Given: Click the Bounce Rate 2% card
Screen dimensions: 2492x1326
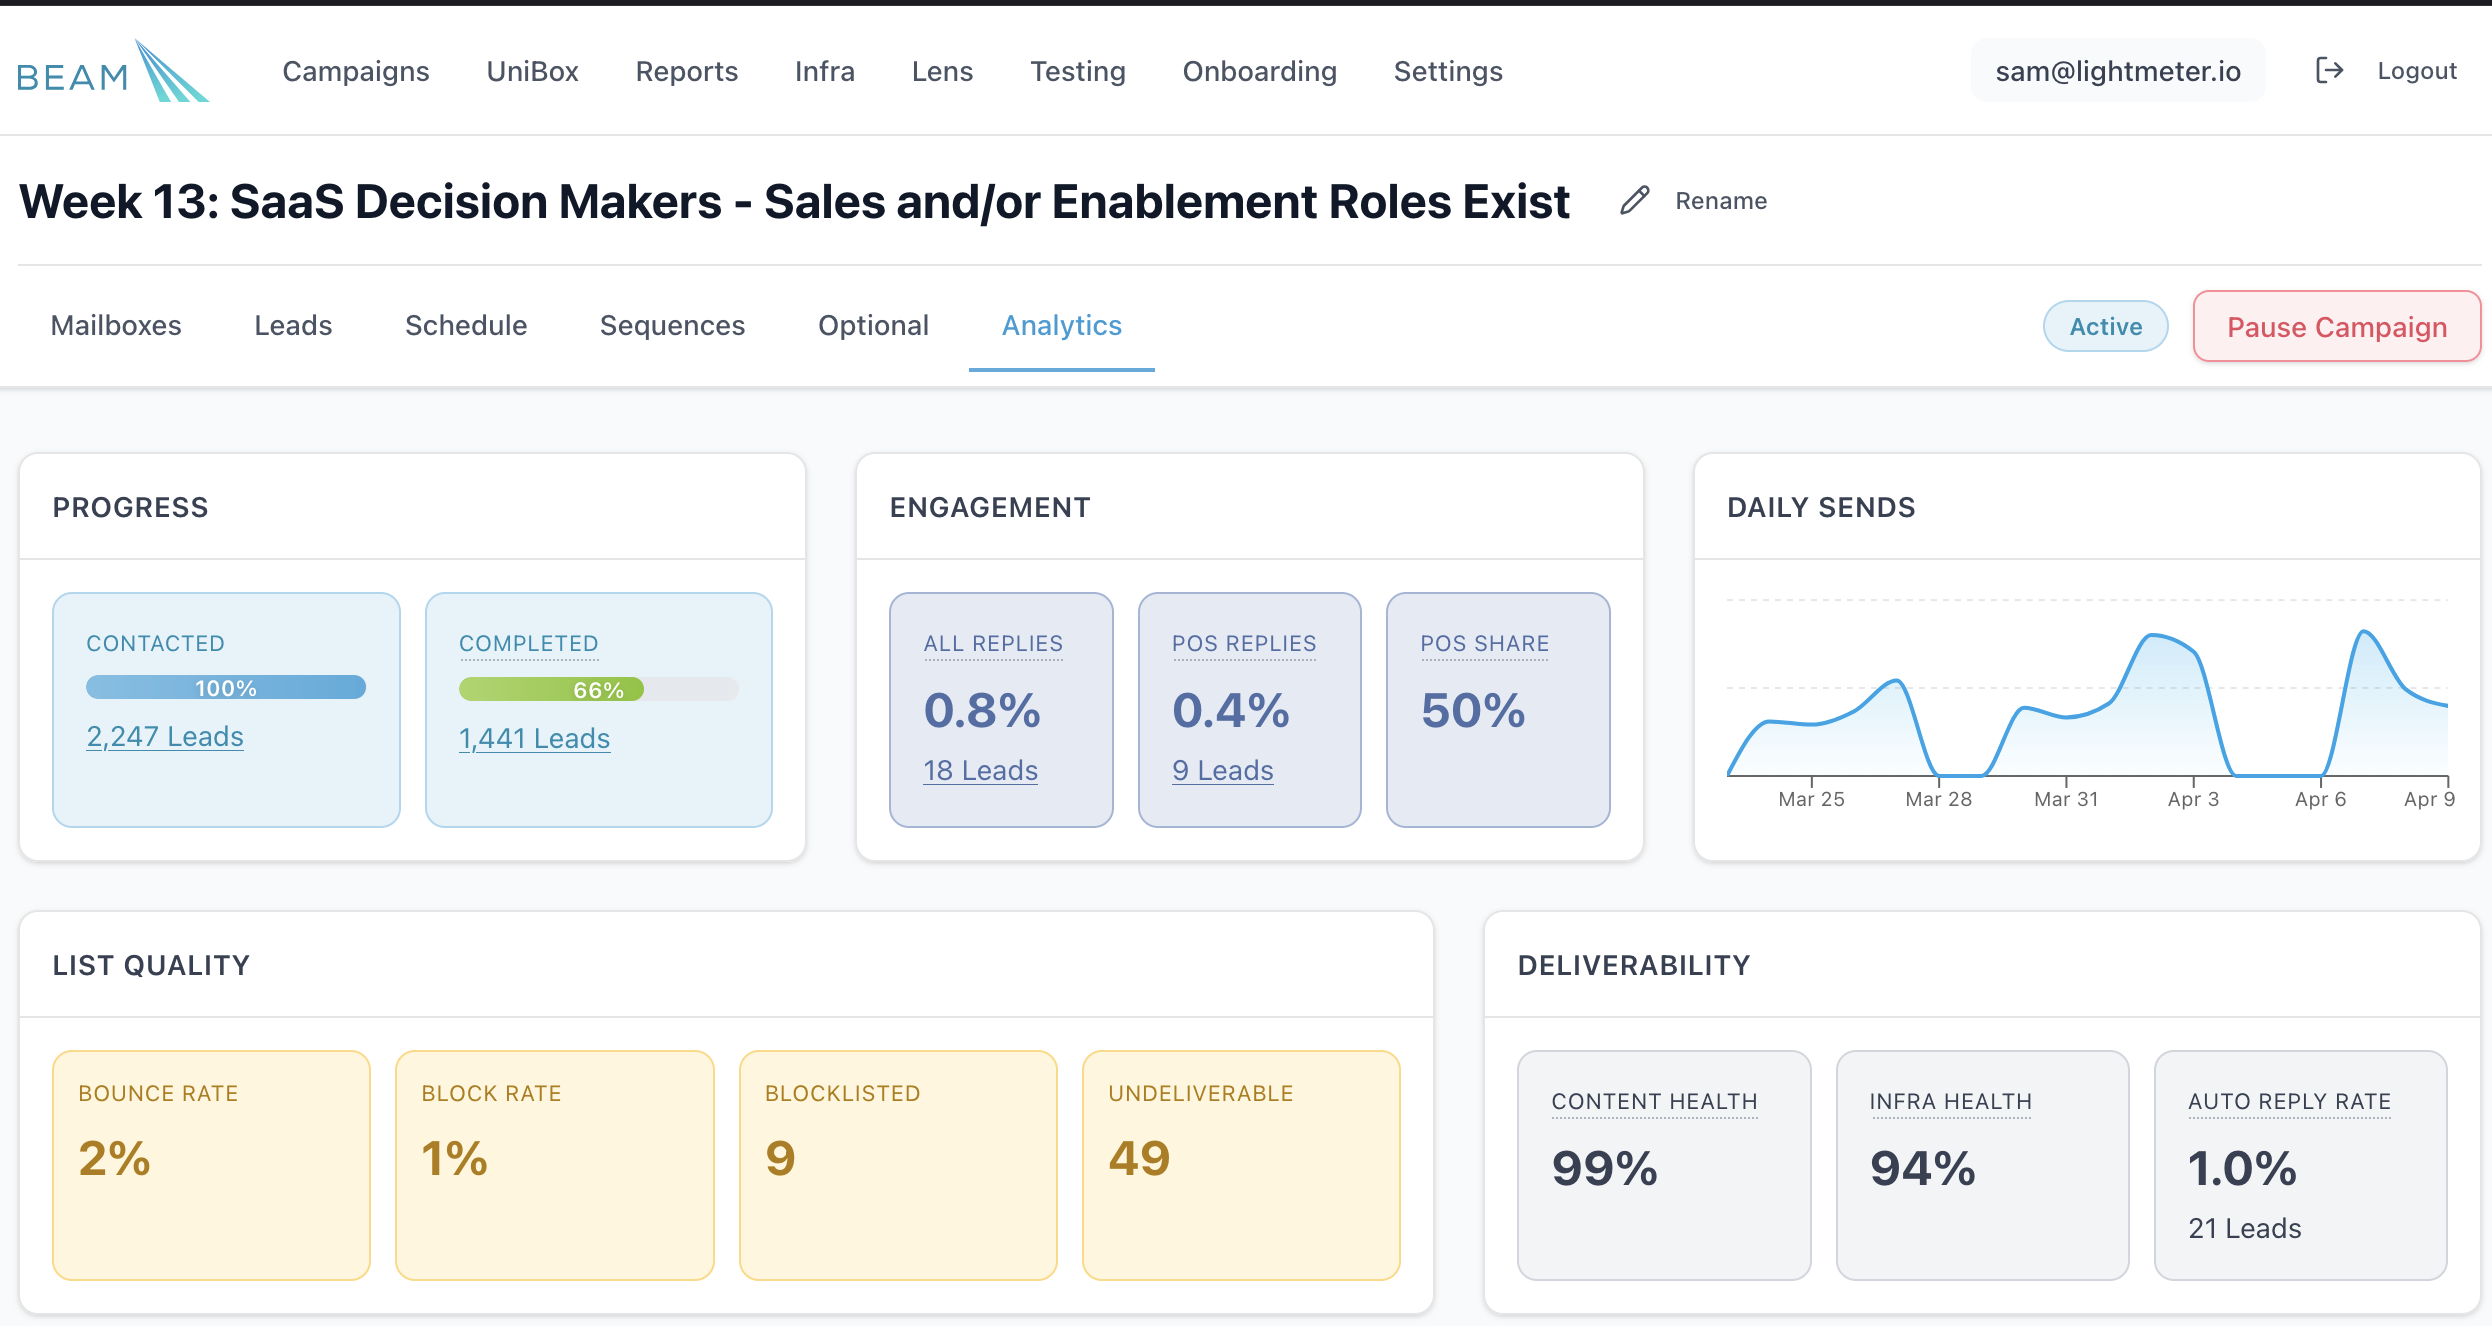Looking at the screenshot, I should click(x=211, y=1165).
